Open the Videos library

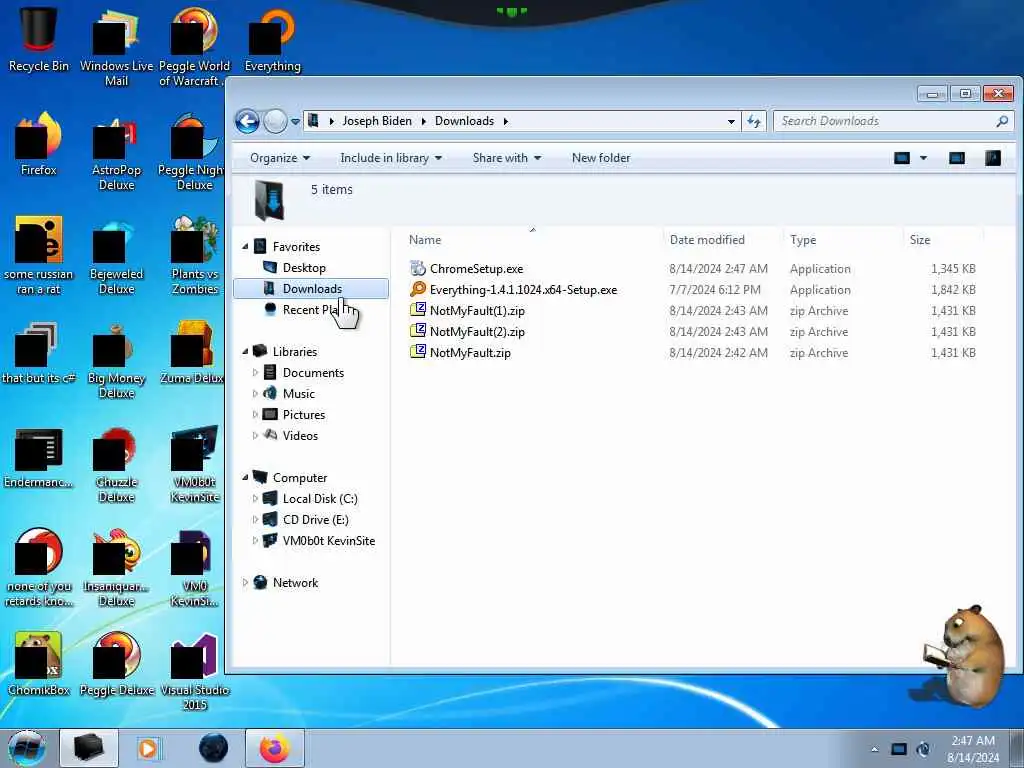pos(300,436)
